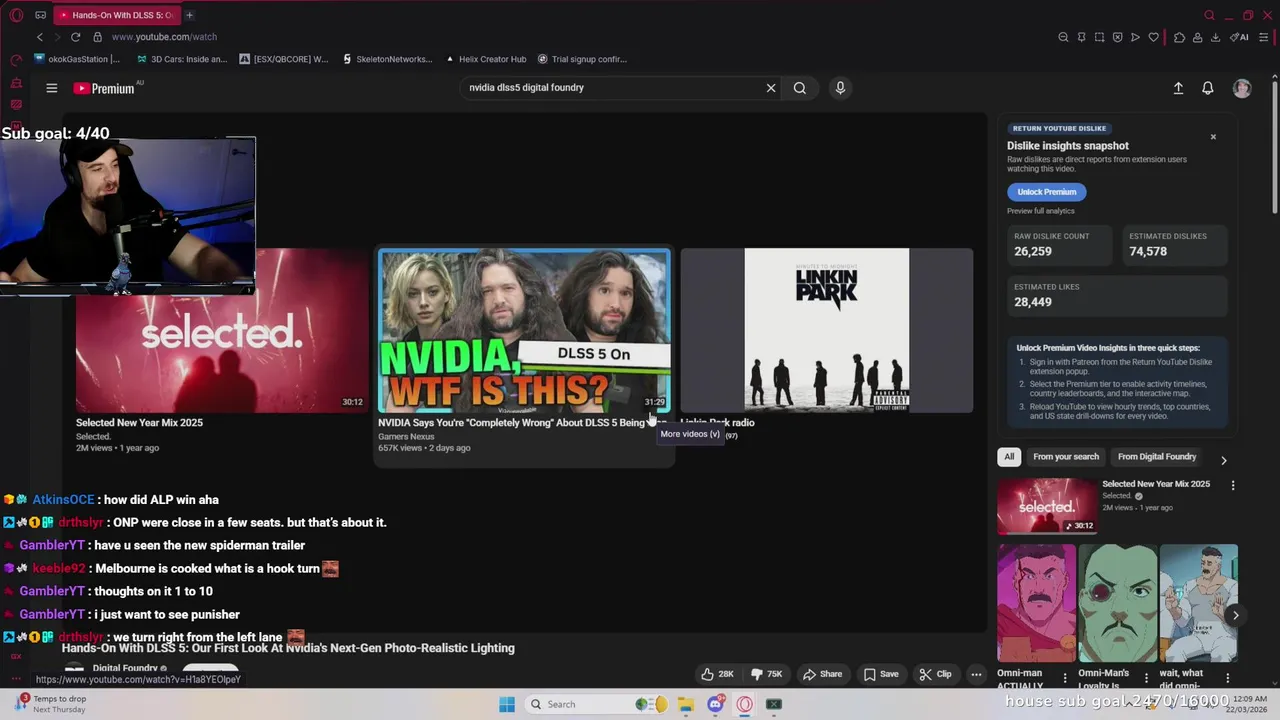This screenshot has height=720, width=1280.
Task: Open Trial signup confir... bookmark
Action: click(583, 59)
